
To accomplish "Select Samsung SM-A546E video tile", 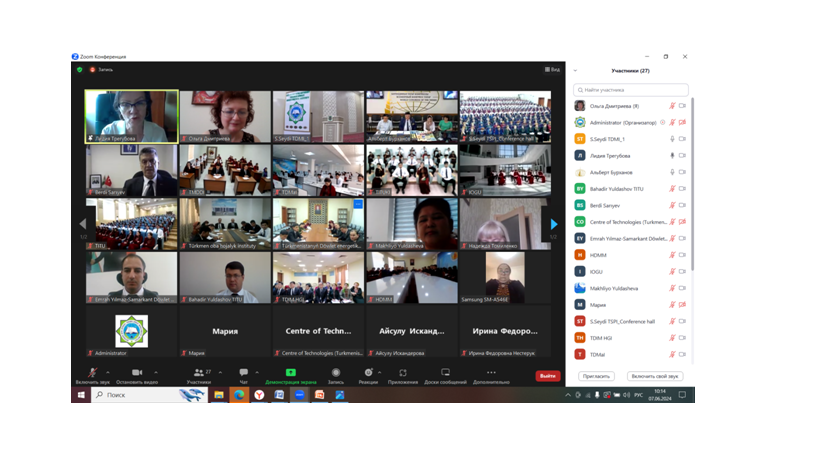I will [x=505, y=278].
